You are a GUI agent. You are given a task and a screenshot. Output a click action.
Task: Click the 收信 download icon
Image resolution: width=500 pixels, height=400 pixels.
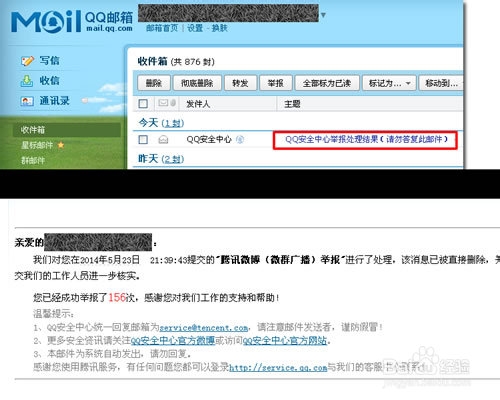pyautogui.click(x=27, y=81)
